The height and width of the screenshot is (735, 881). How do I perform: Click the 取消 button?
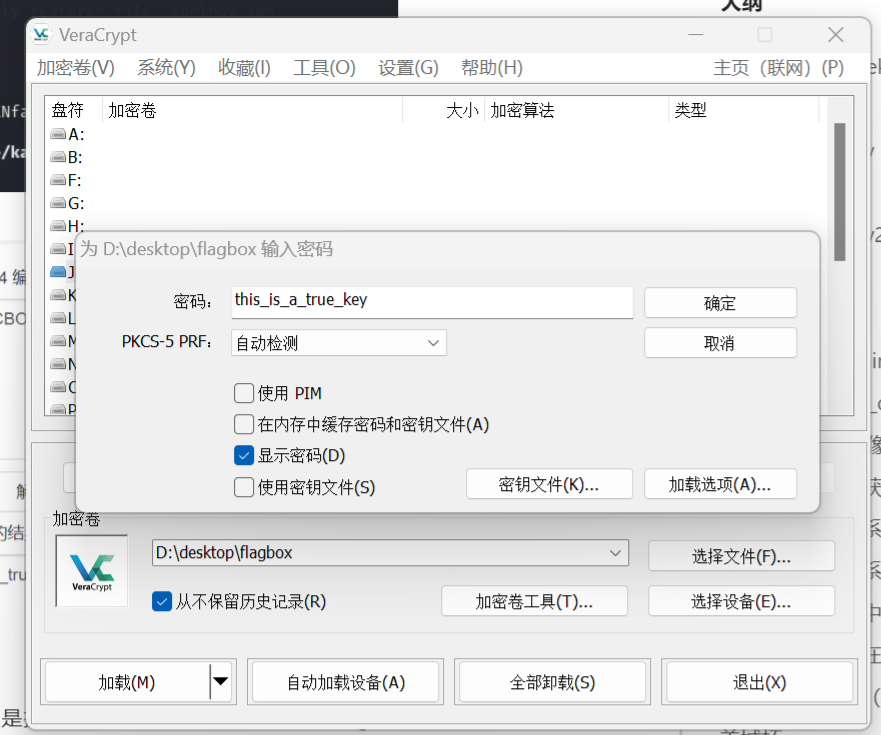coord(720,343)
